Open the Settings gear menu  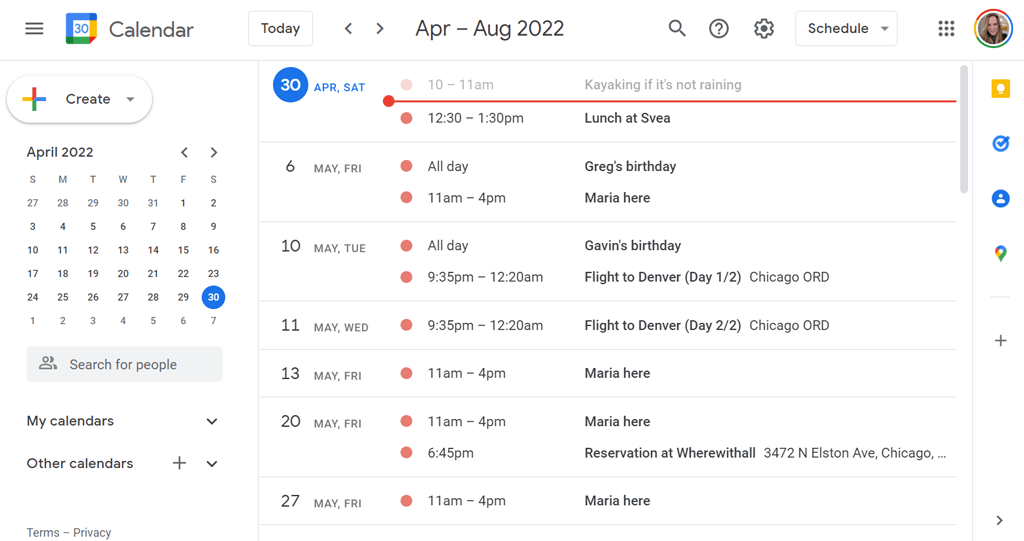(x=764, y=28)
